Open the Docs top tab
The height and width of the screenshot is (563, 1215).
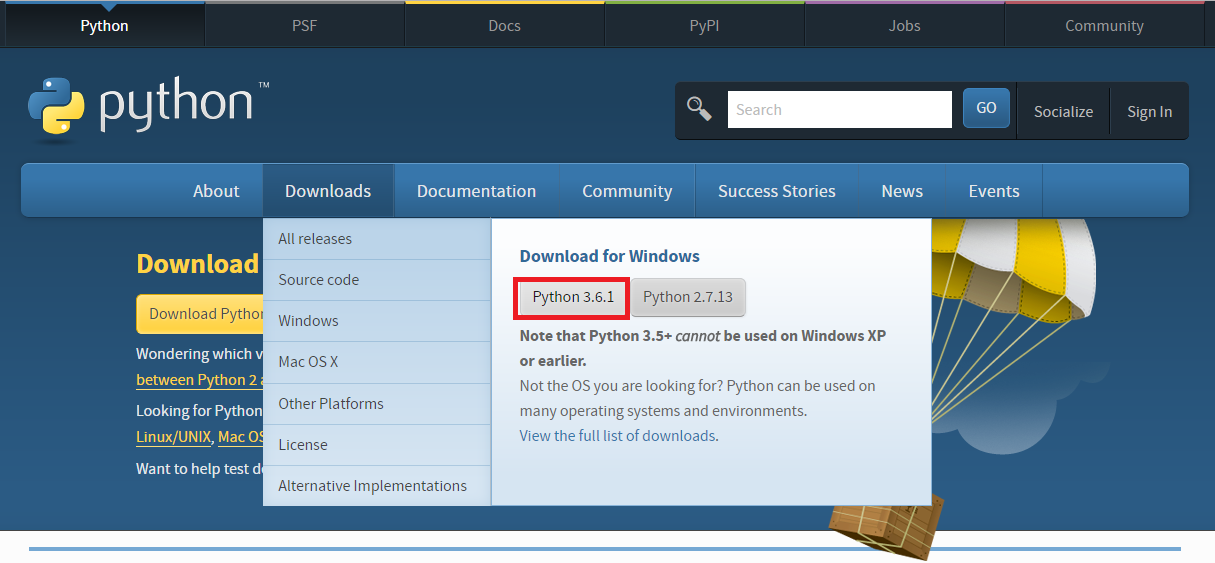click(504, 26)
